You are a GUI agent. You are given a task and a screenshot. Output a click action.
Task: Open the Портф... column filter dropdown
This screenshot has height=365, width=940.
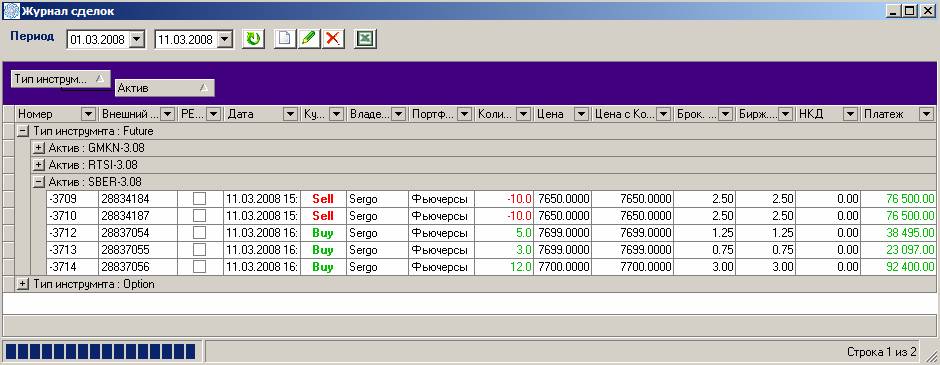tap(464, 114)
